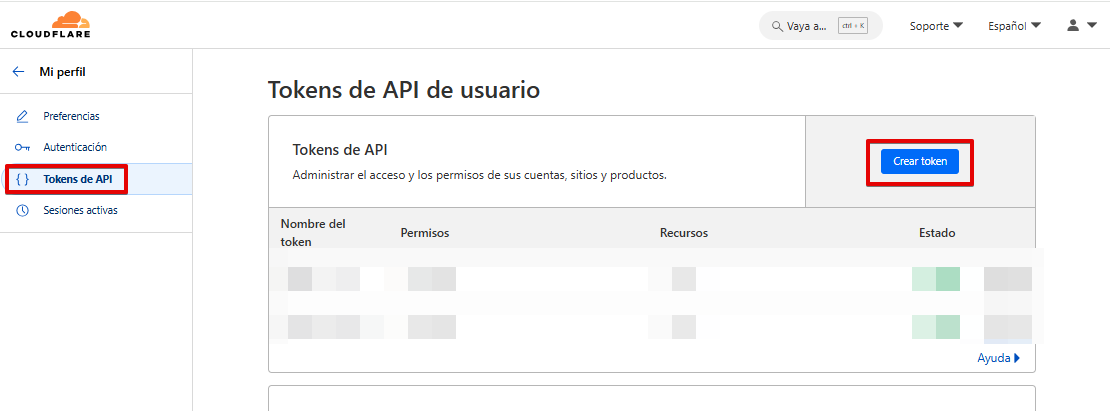Open the Español language dropdown
The image size is (1110, 411).
coord(1014,26)
